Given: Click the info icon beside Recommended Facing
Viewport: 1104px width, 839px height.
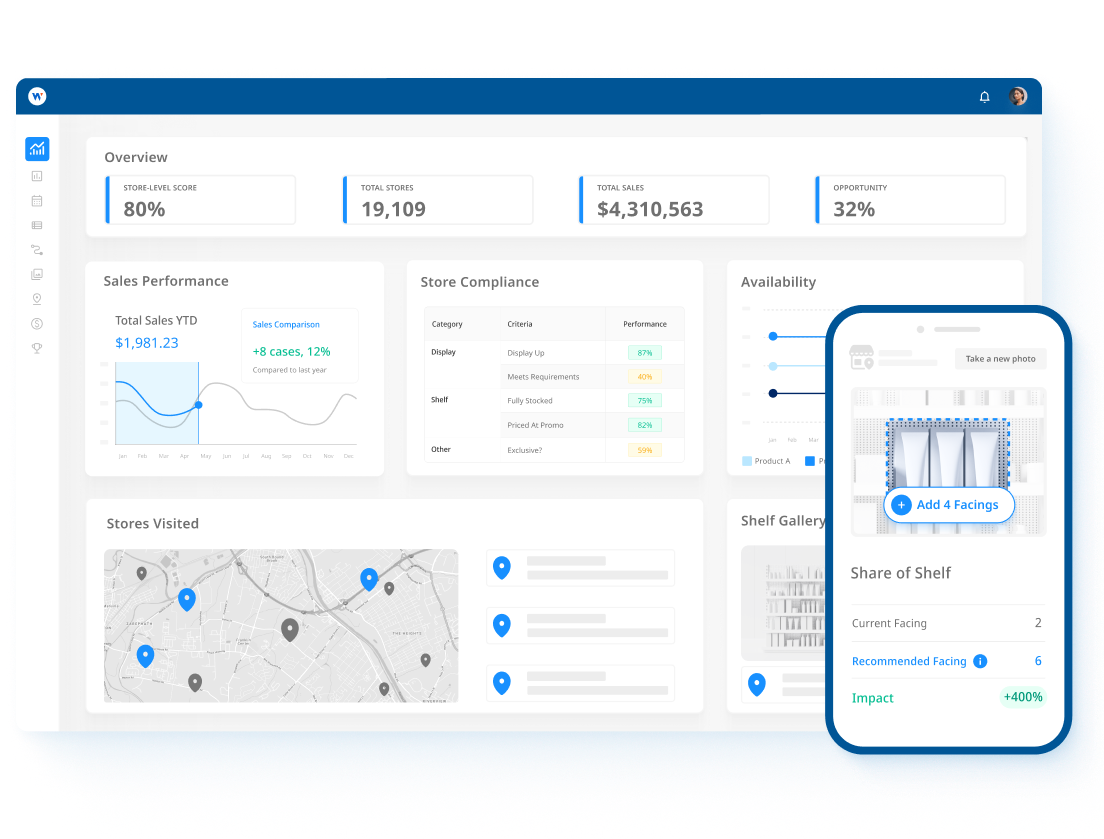Looking at the screenshot, I should click(980, 661).
